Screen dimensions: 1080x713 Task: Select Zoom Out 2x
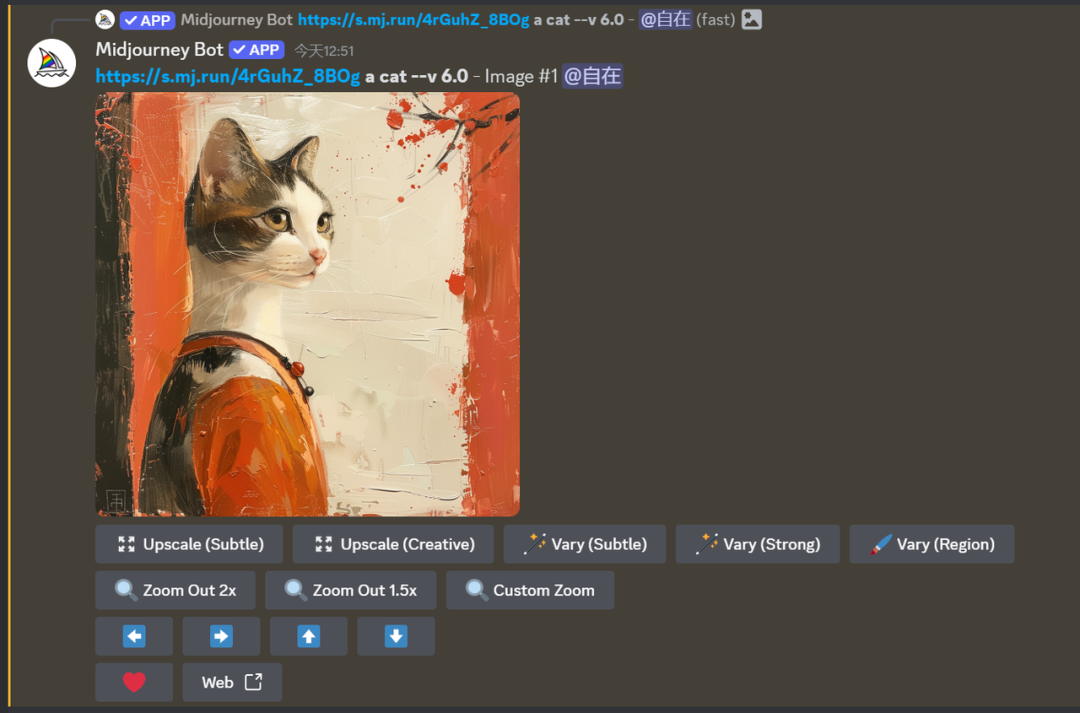click(175, 590)
